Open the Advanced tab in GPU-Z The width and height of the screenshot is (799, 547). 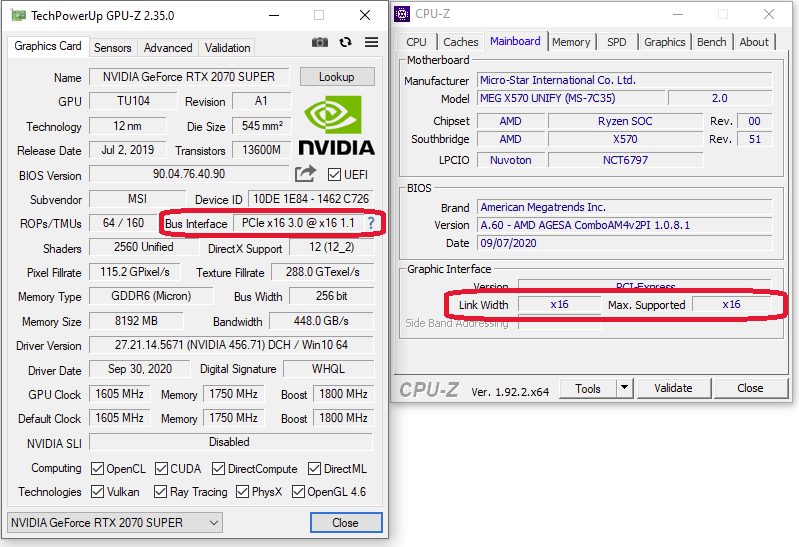(168, 48)
